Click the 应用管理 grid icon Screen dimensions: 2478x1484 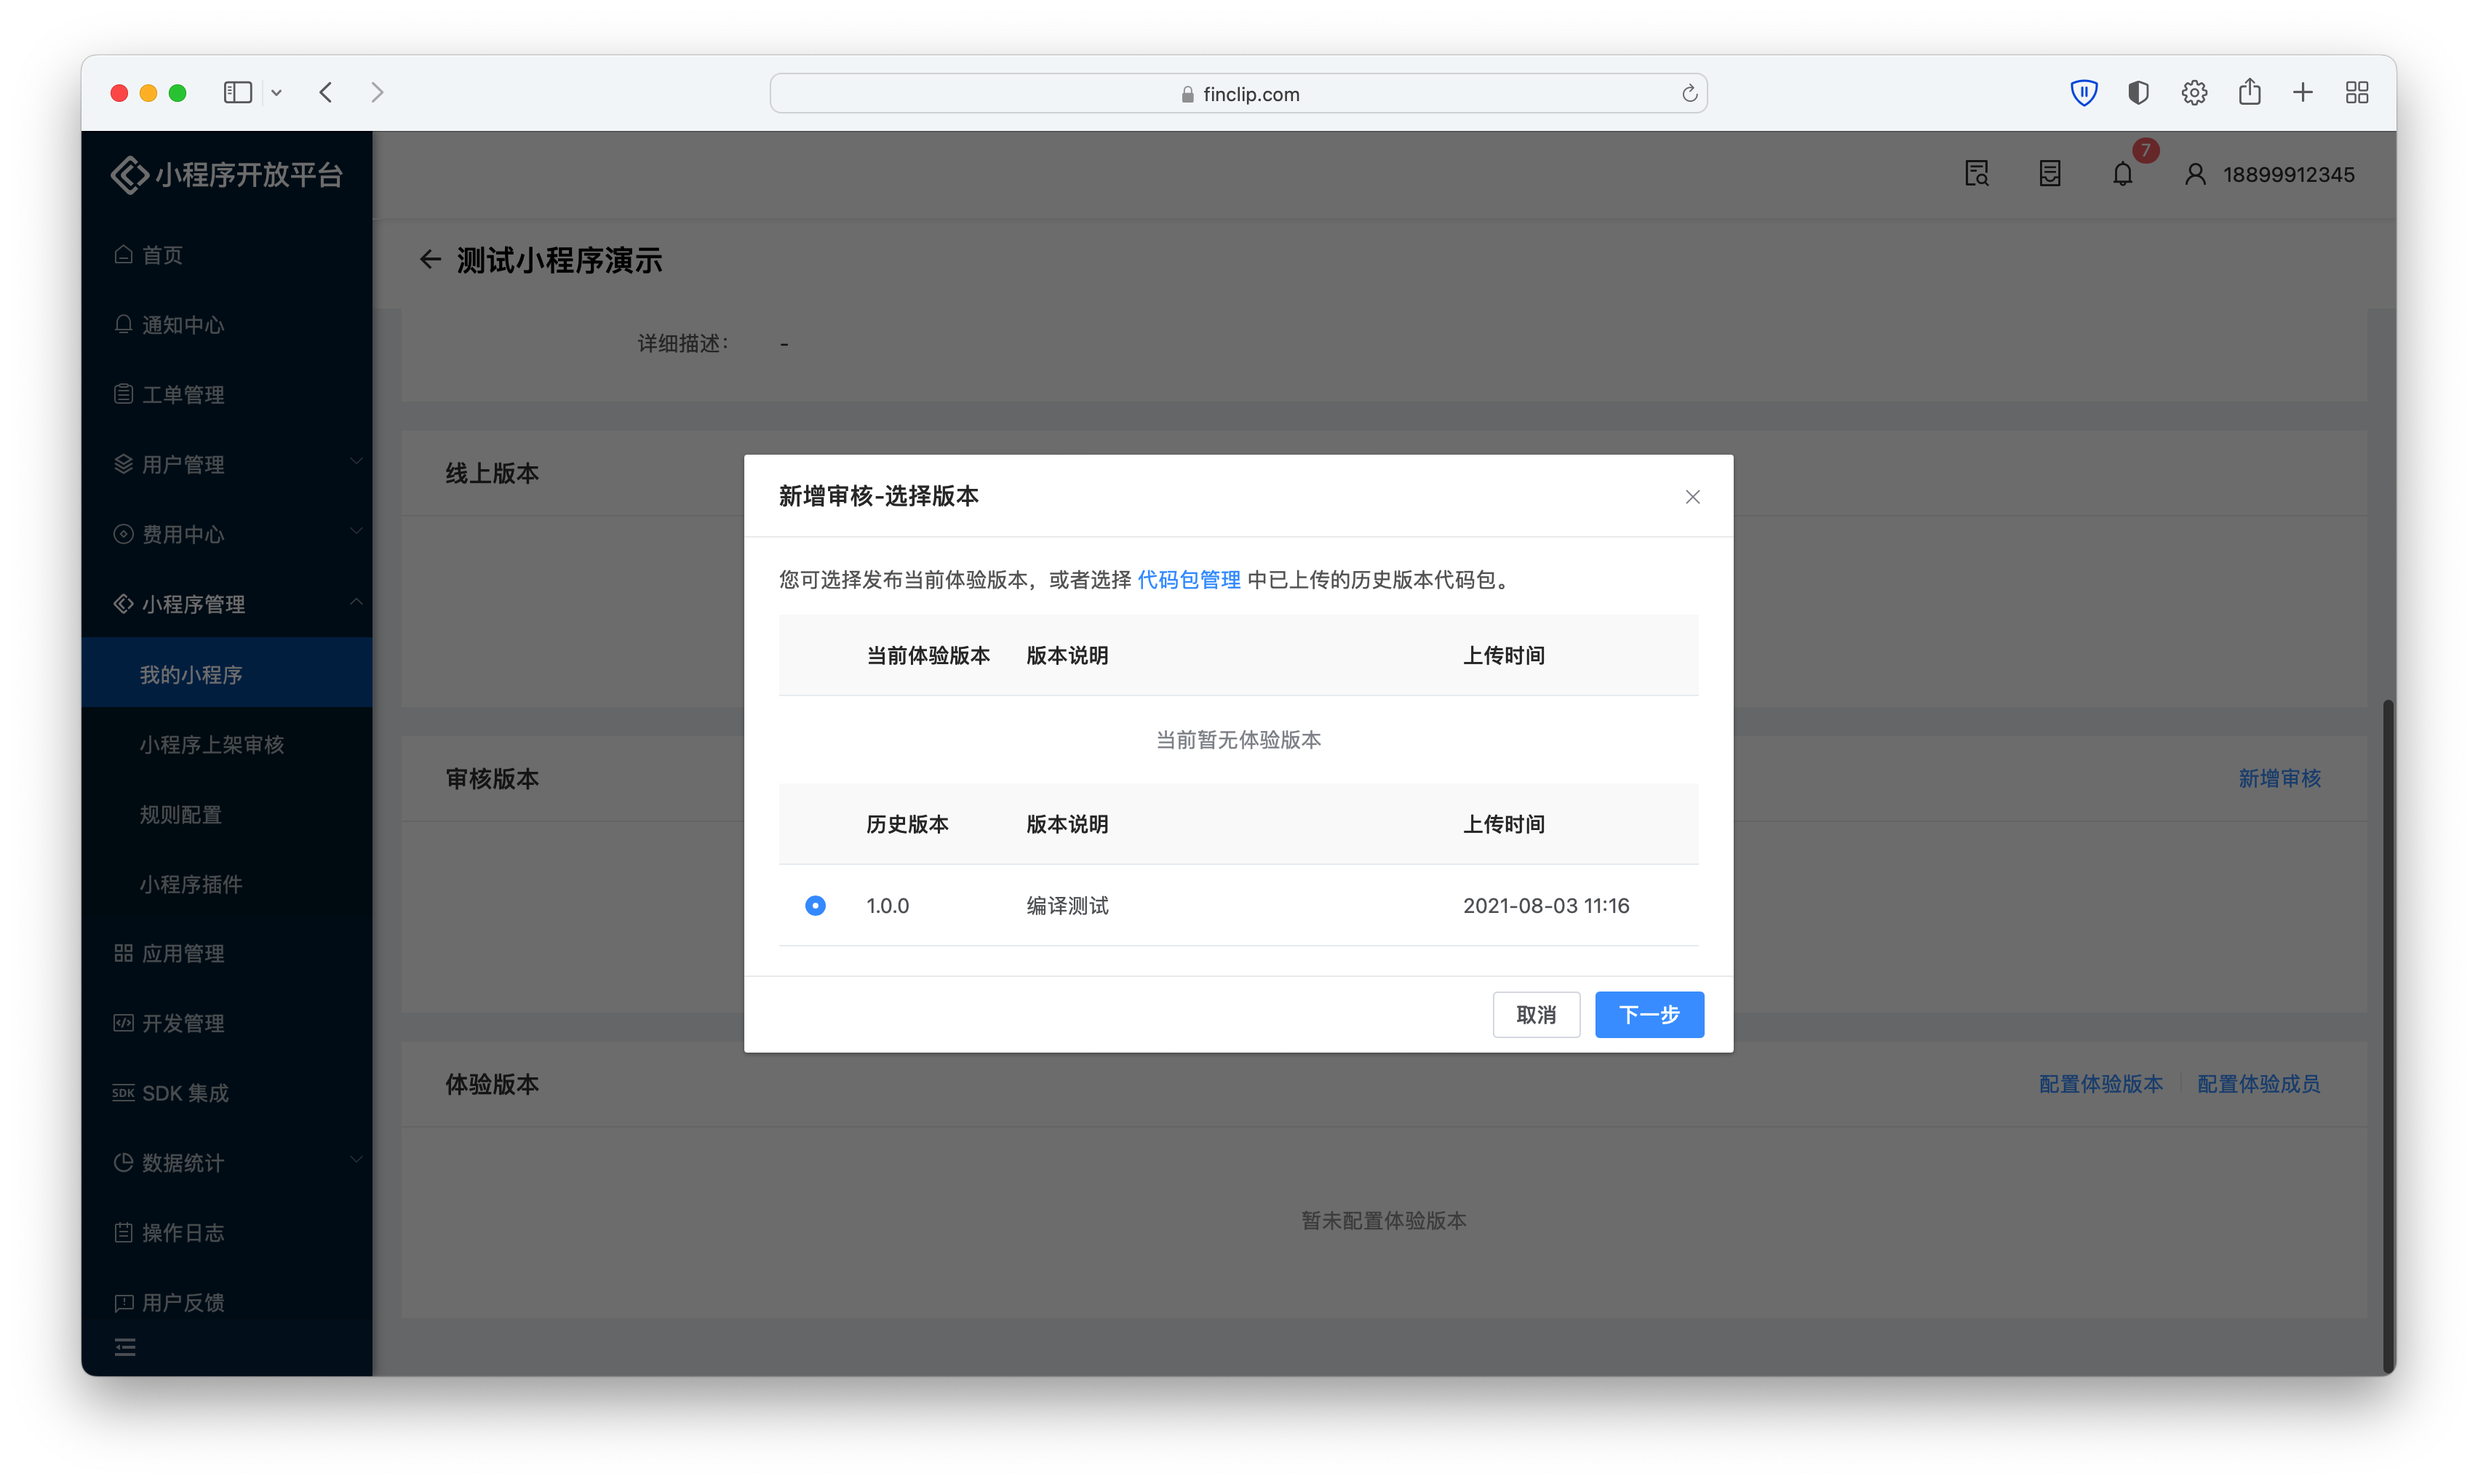pyautogui.click(x=123, y=953)
